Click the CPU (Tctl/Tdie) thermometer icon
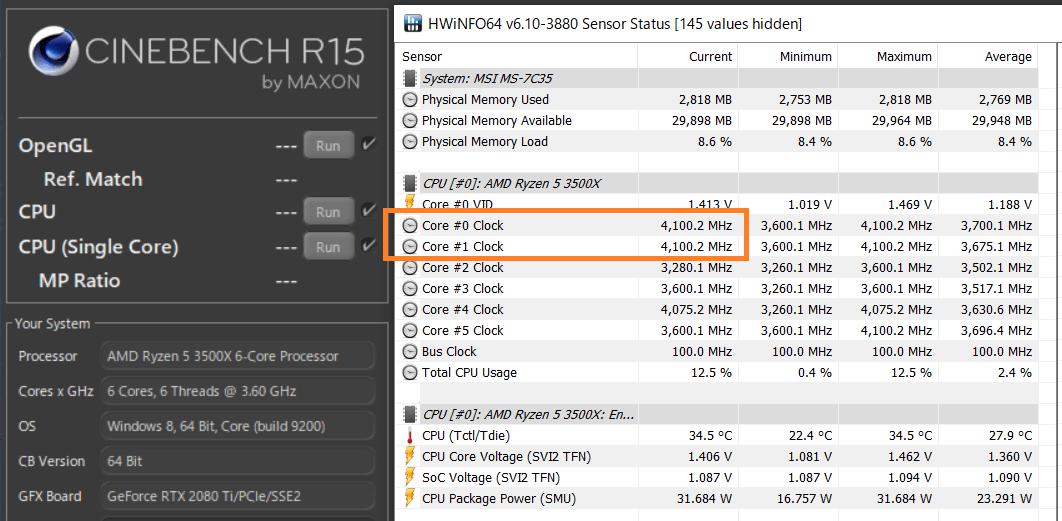 point(410,436)
